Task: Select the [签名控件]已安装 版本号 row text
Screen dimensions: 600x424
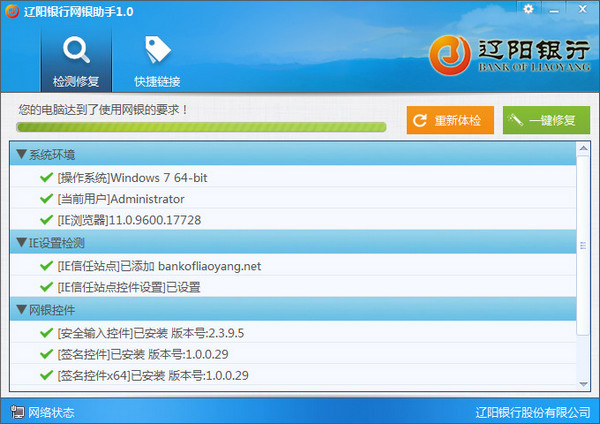Action: pyautogui.click(x=143, y=354)
